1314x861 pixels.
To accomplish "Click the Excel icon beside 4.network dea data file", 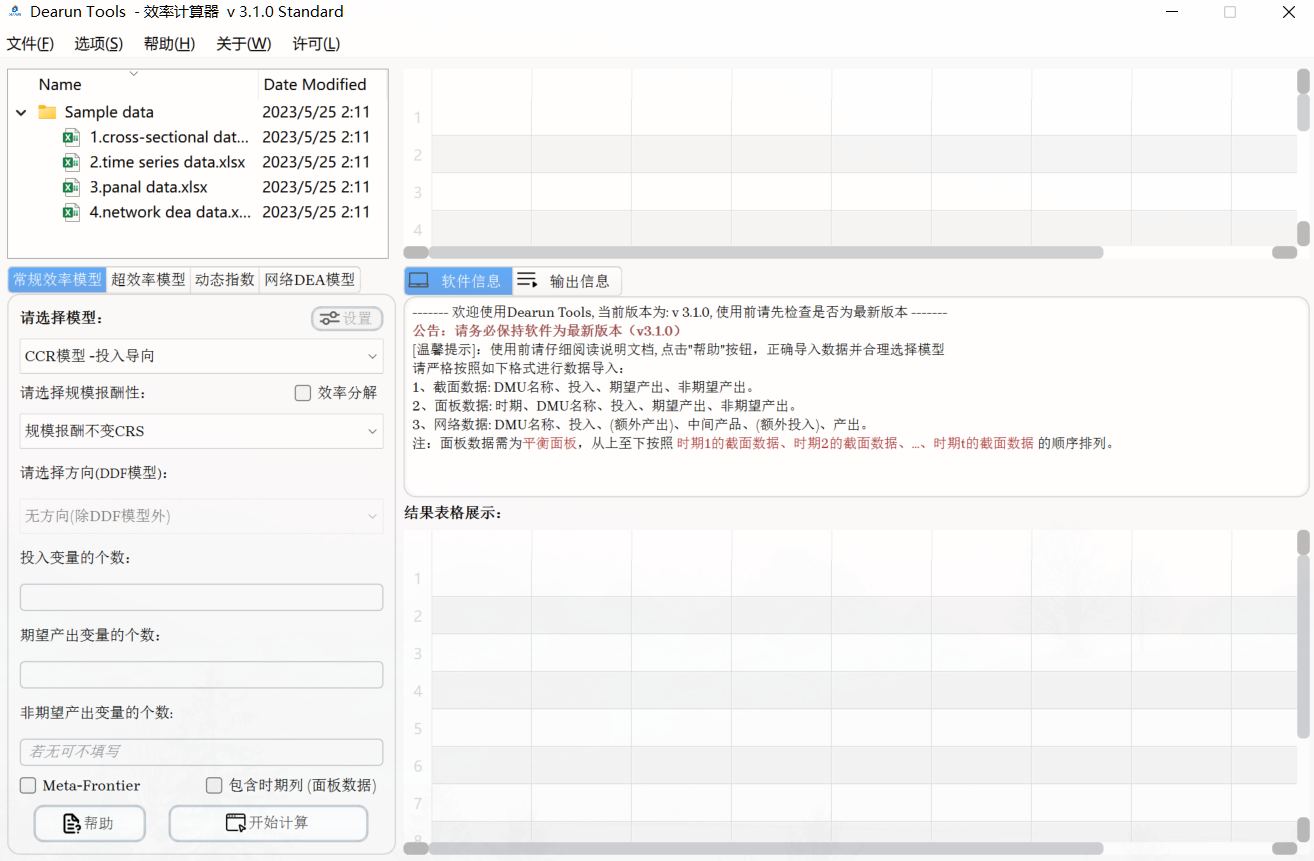I will 71,211.
